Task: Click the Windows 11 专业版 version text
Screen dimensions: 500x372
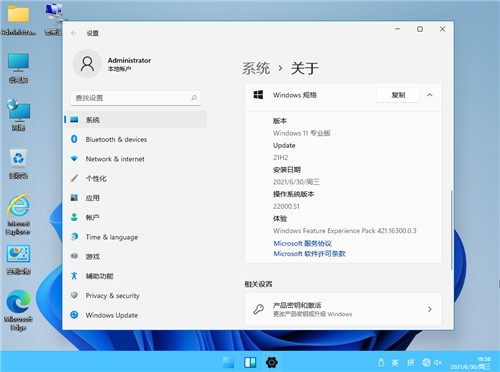Action: click(302, 133)
